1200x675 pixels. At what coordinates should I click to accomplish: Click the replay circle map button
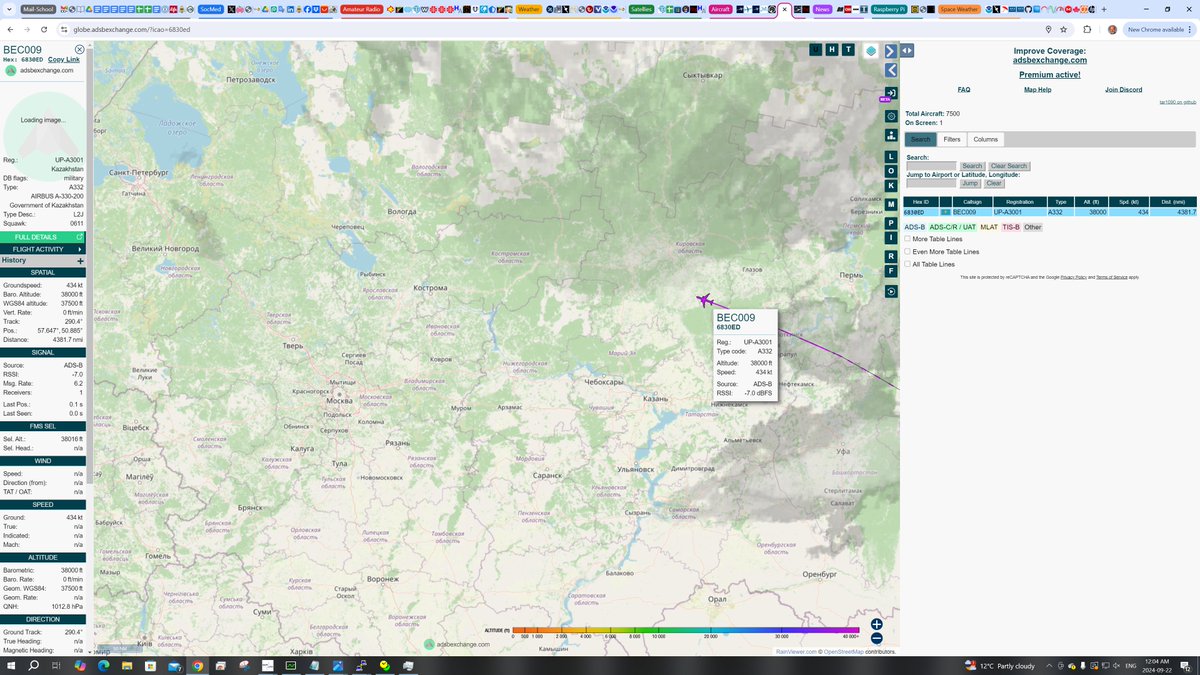click(890, 291)
